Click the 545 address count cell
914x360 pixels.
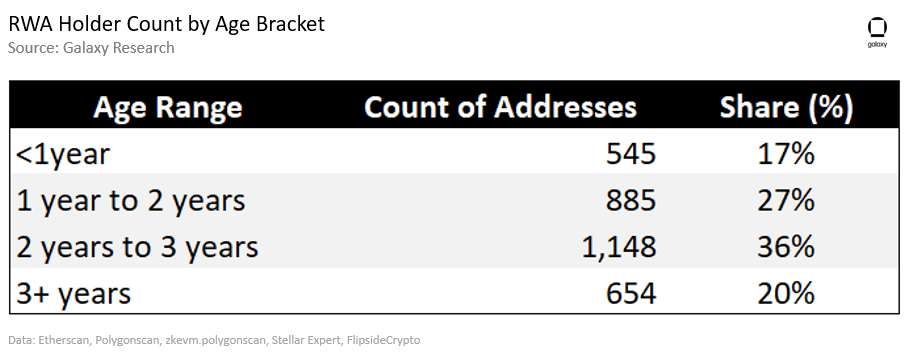pyautogui.click(x=631, y=155)
